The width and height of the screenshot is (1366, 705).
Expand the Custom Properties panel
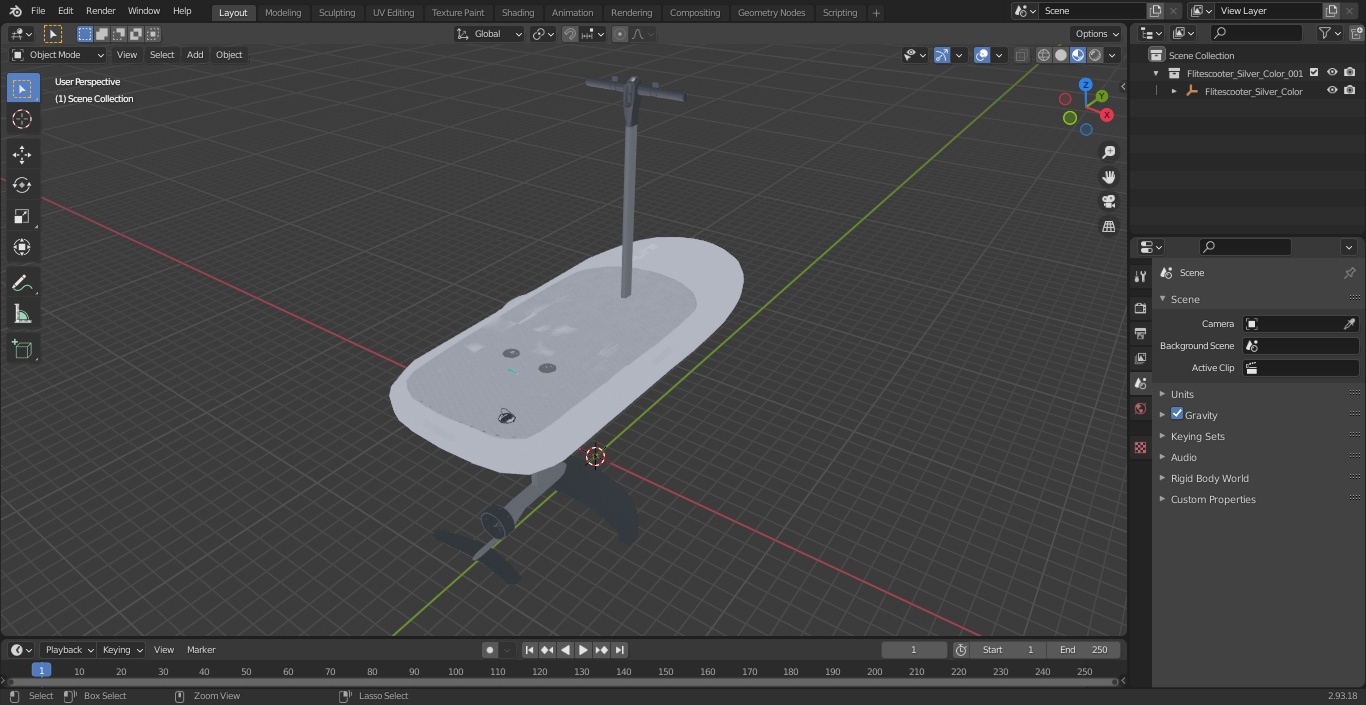pos(1212,499)
